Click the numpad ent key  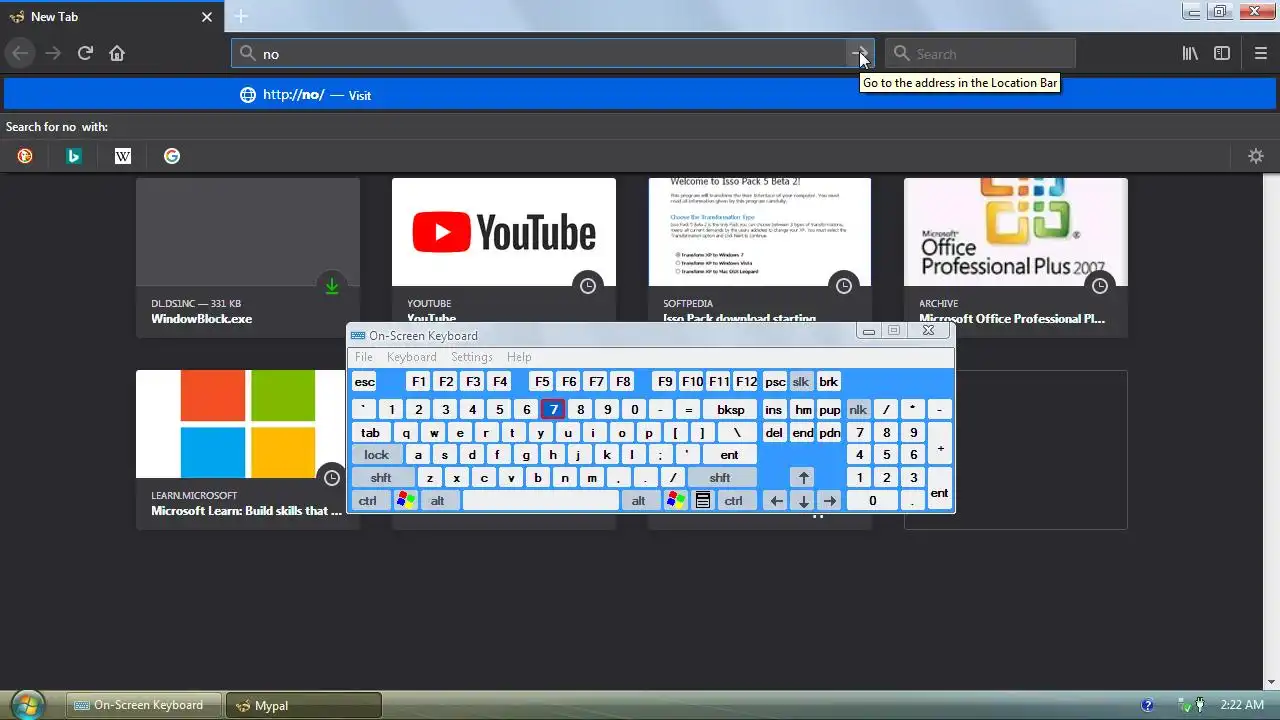(x=940, y=489)
